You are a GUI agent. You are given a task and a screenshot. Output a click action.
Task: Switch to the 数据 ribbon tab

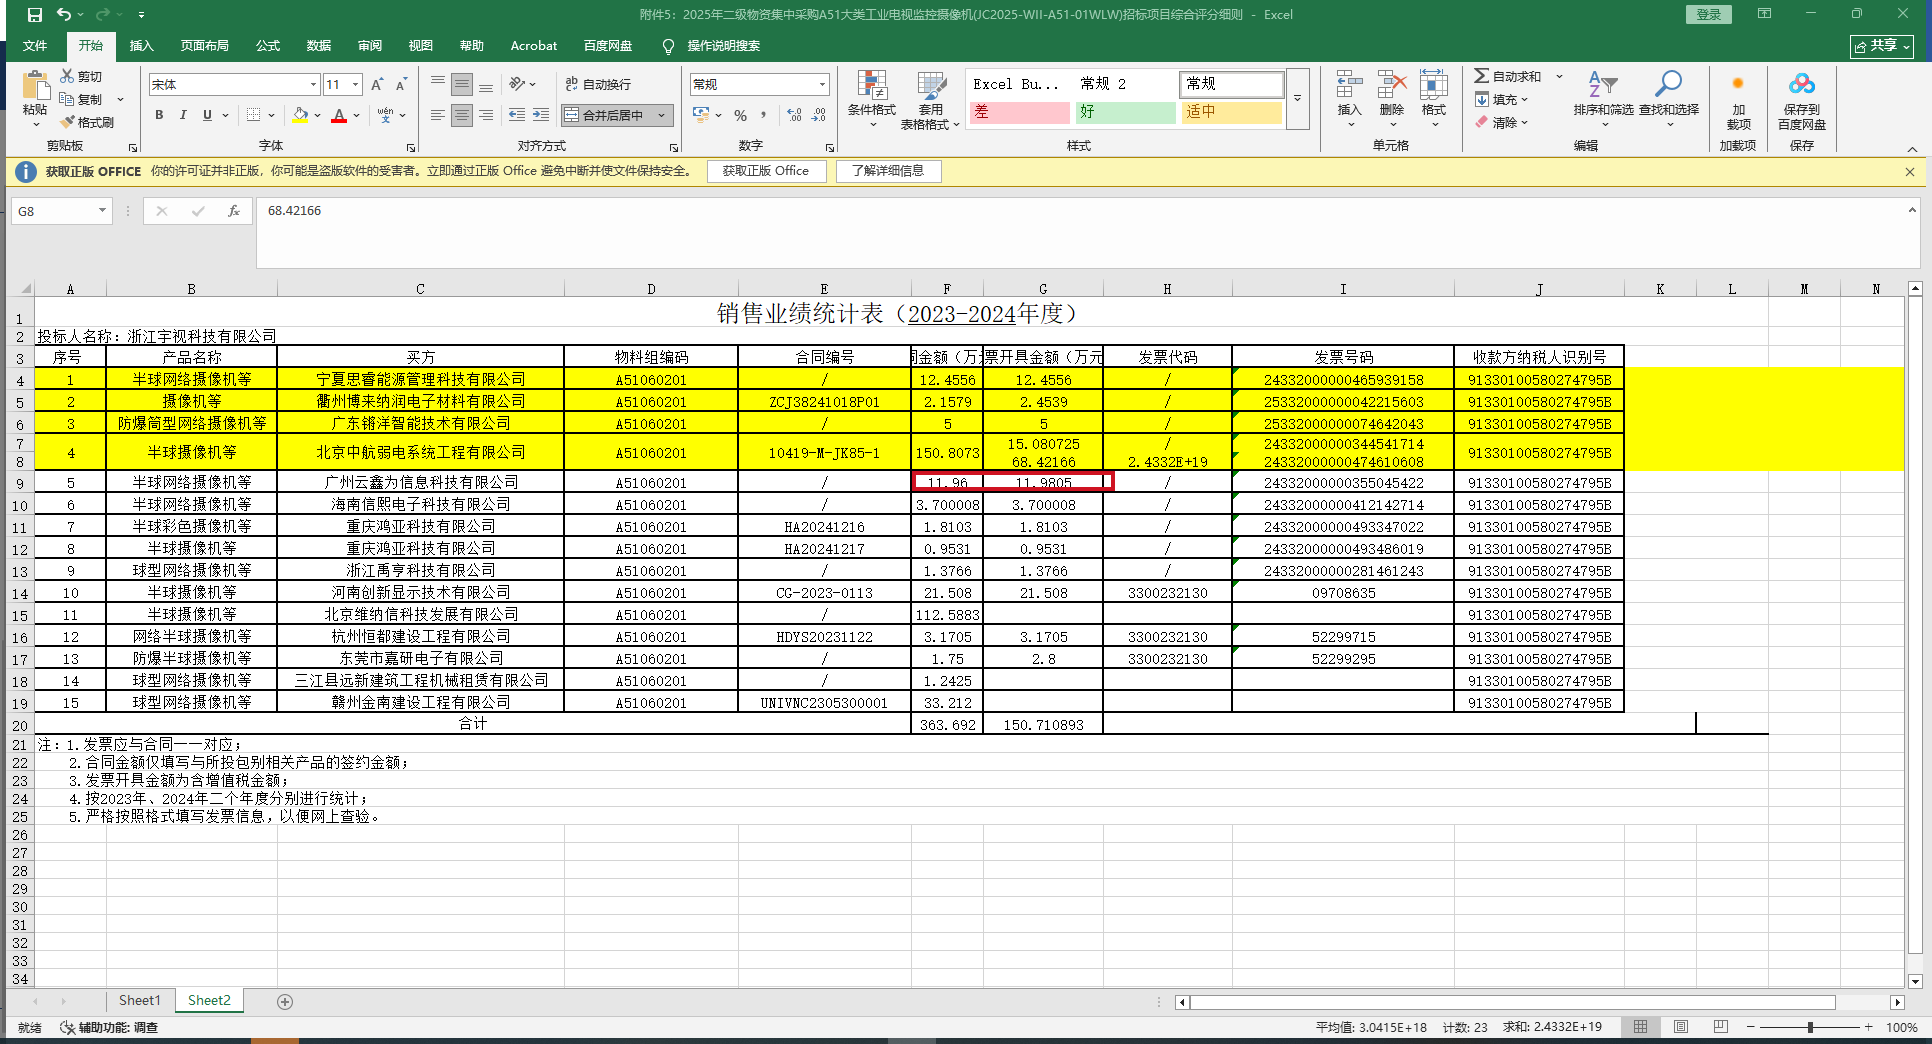319,46
